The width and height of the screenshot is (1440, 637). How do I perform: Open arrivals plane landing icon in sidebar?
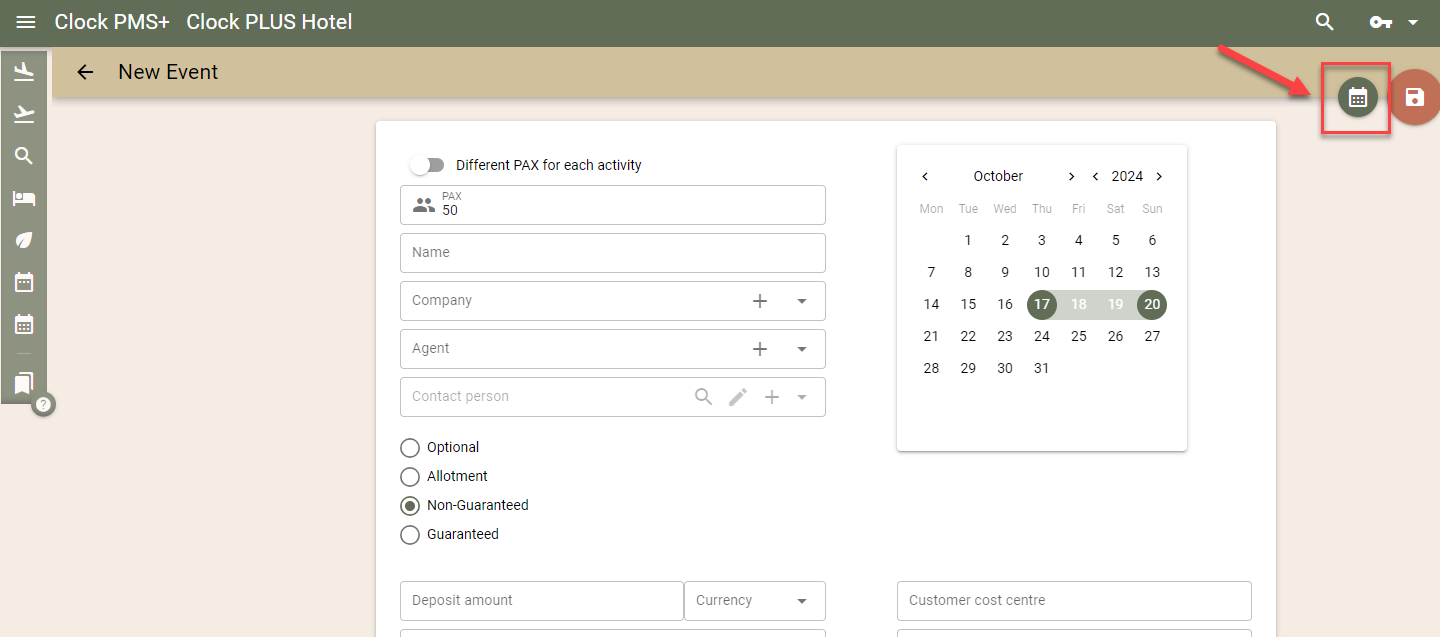(24, 72)
